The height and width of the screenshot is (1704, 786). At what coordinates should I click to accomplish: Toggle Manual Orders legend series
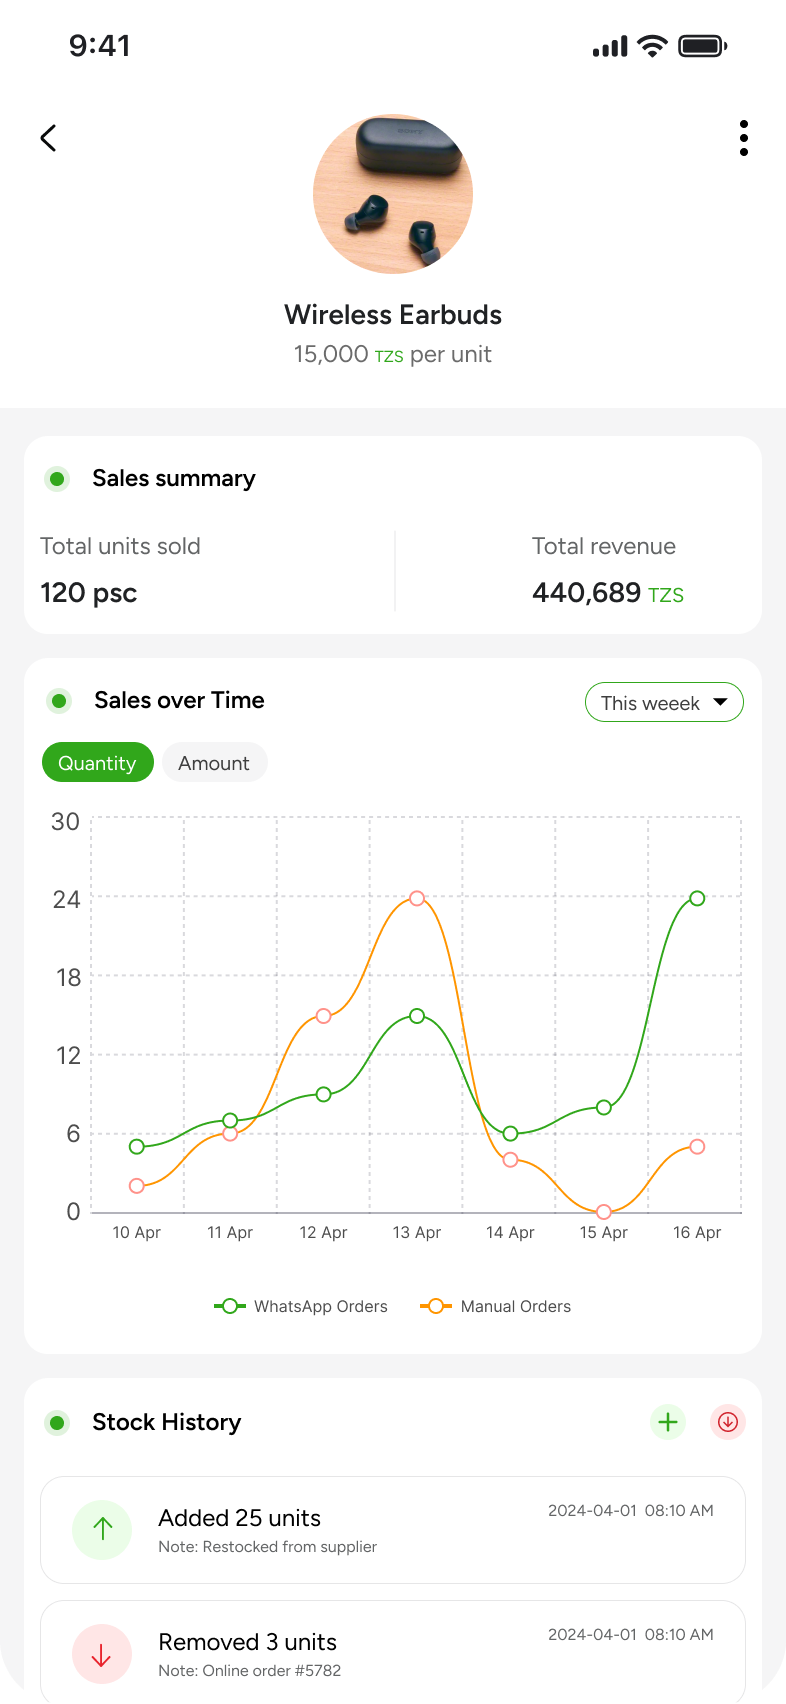[496, 1306]
